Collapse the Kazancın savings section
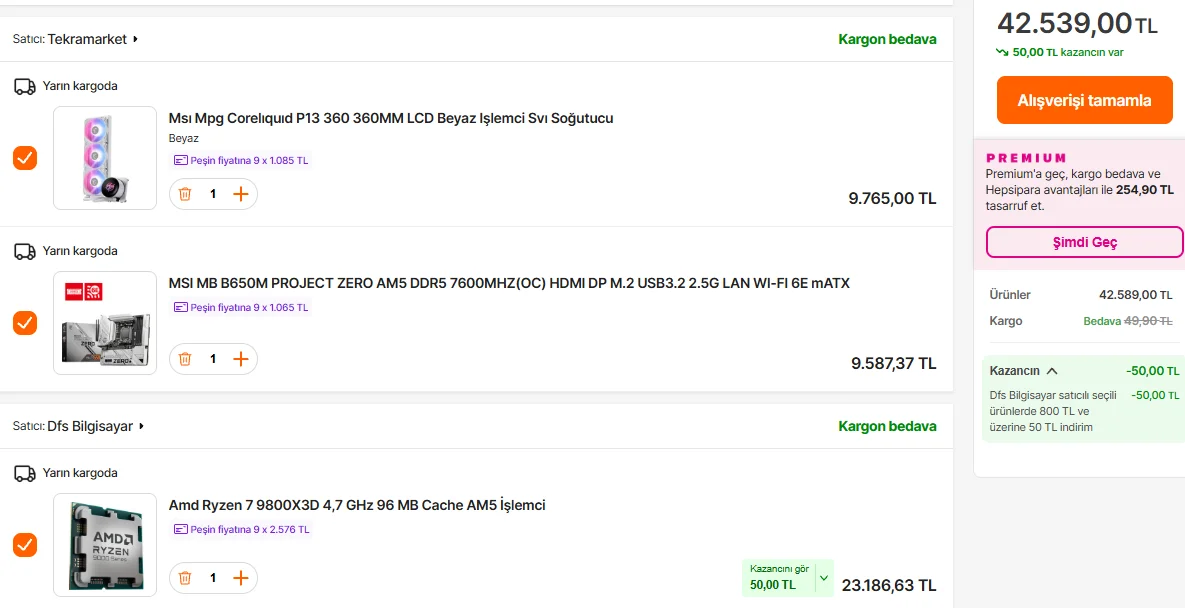The height and width of the screenshot is (608, 1185). click(x=1052, y=371)
